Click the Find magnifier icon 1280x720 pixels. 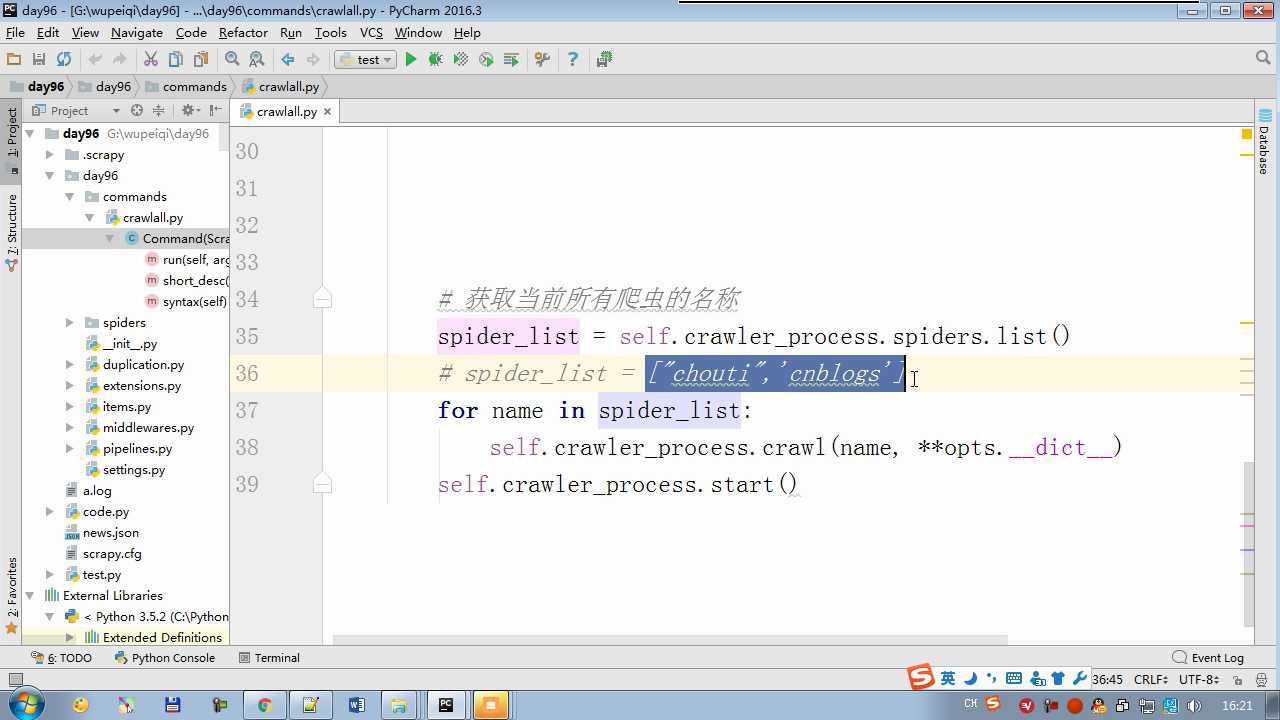[232, 60]
